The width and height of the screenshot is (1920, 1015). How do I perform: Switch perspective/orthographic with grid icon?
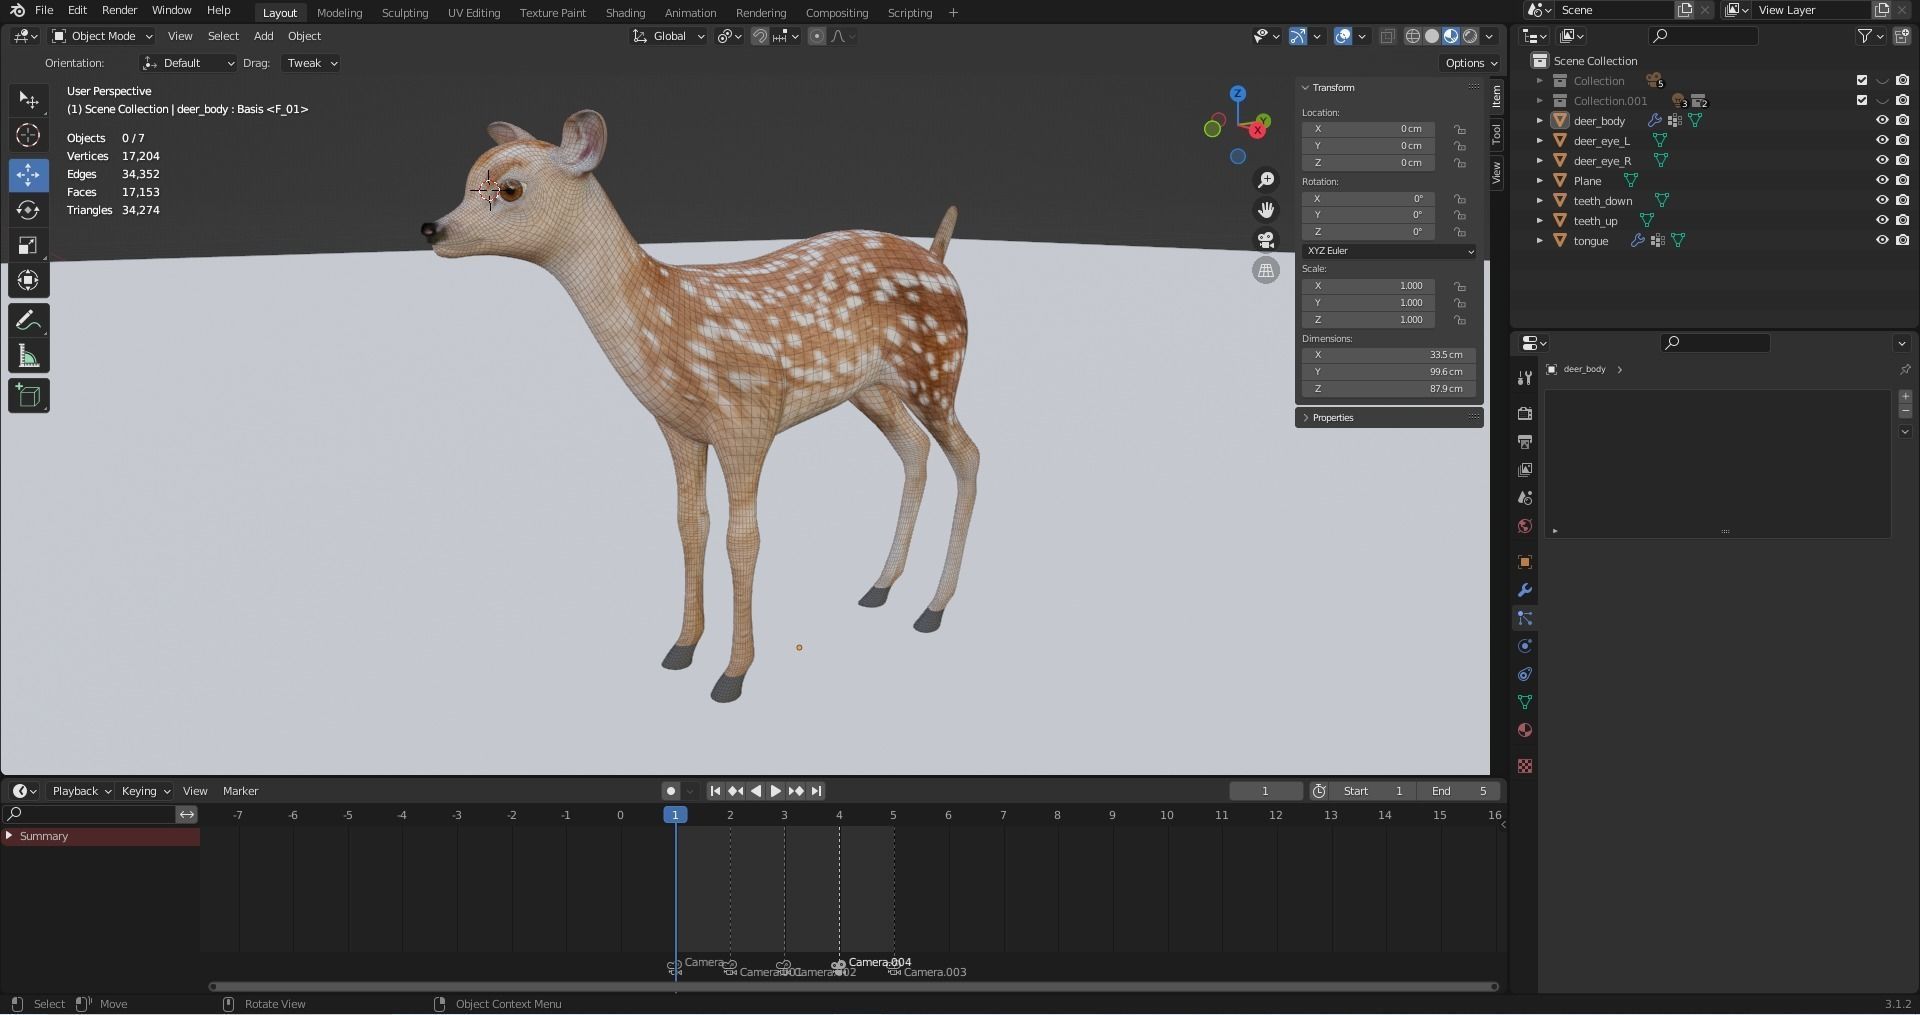tap(1266, 270)
